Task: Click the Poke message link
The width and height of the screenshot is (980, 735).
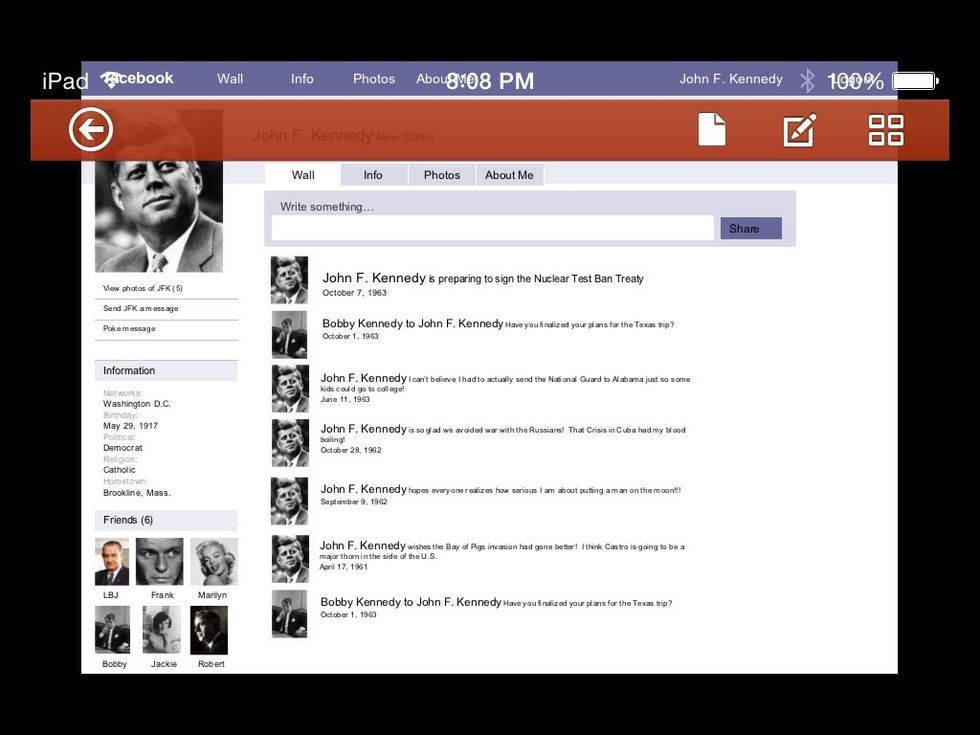Action: click(x=129, y=328)
